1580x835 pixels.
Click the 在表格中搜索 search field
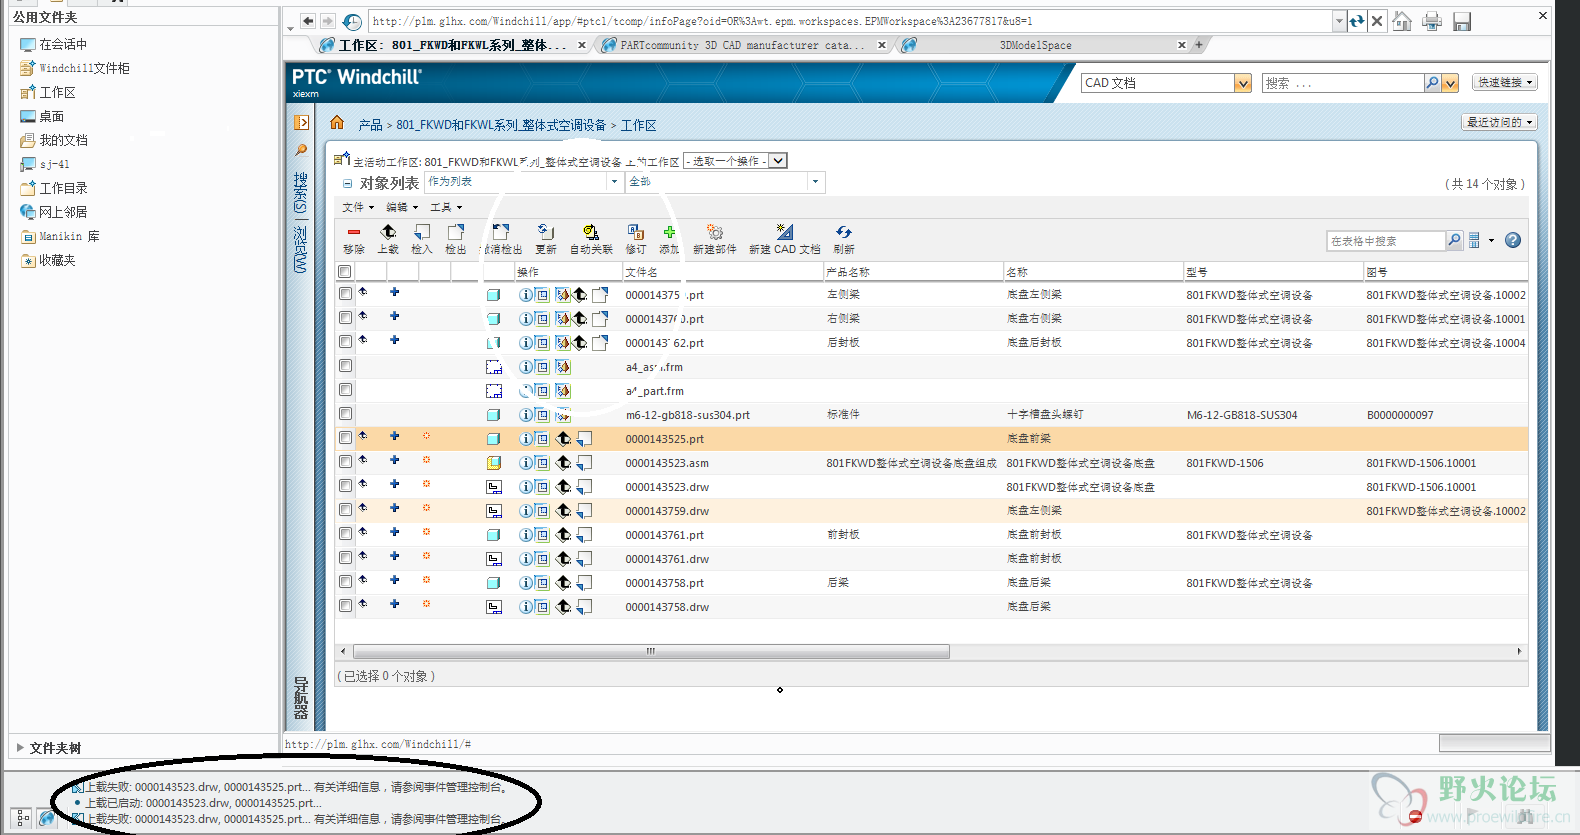pos(1386,240)
